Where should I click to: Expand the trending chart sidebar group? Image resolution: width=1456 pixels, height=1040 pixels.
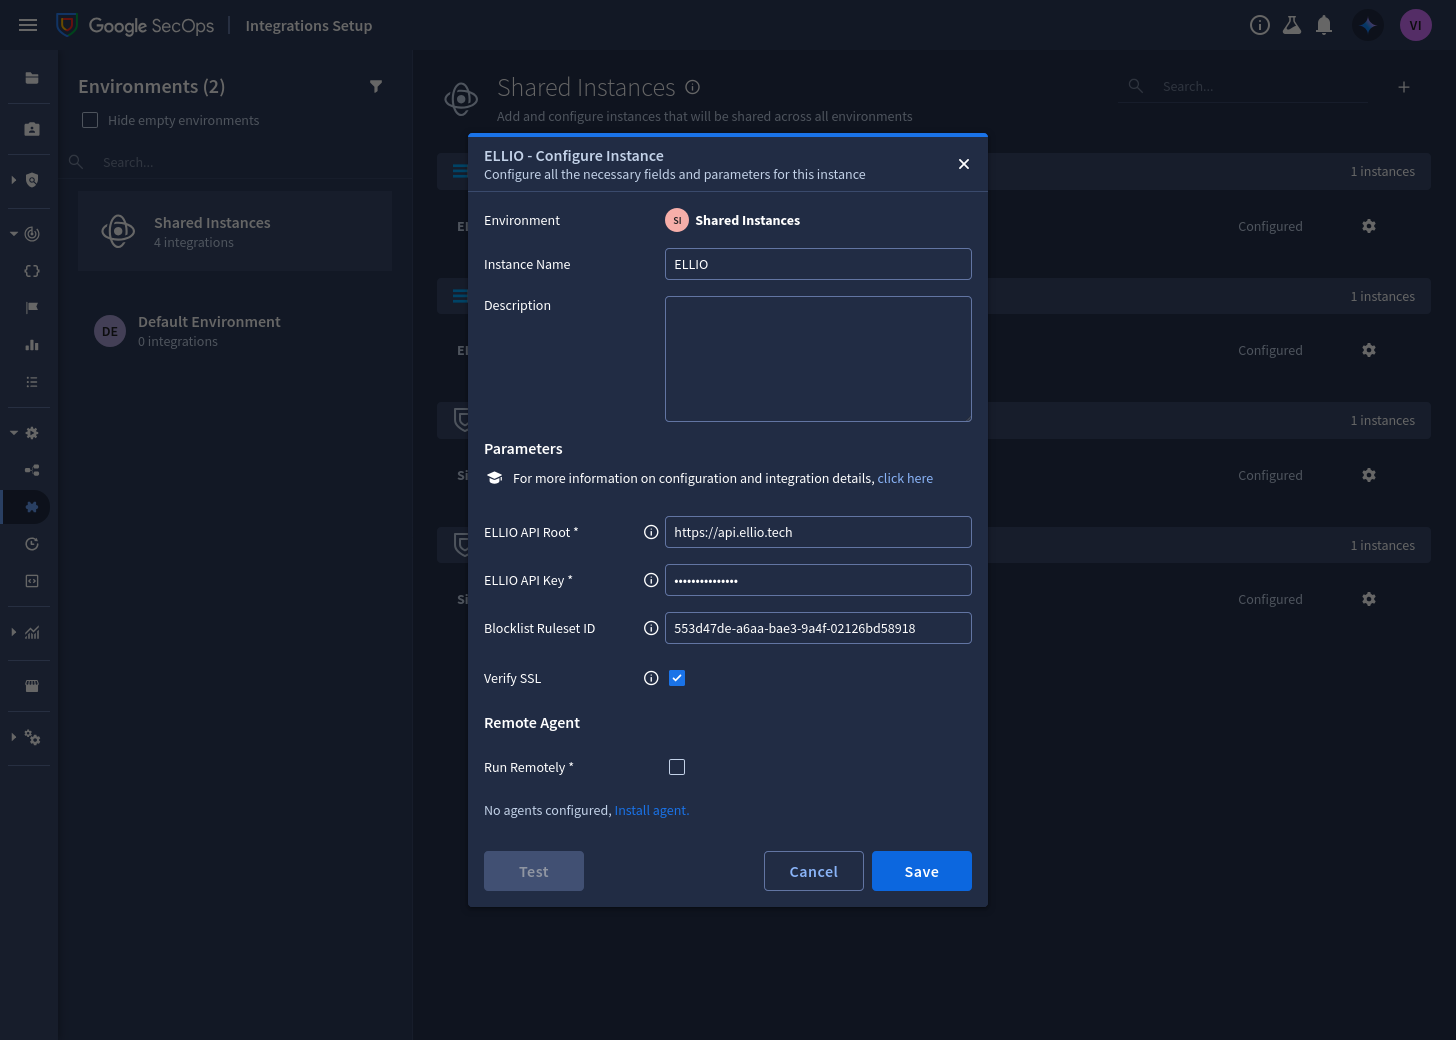13,632
